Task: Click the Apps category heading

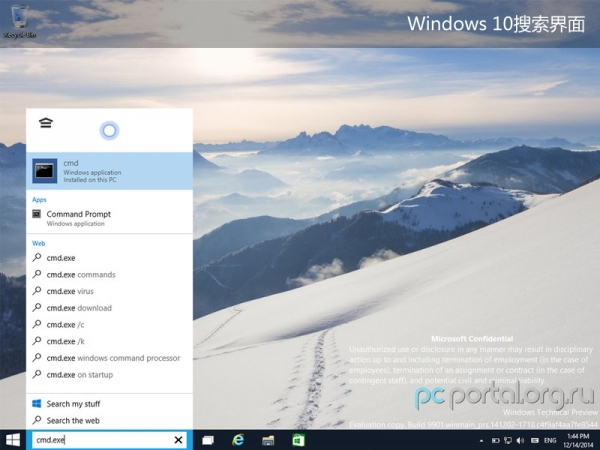Action: point(39,200)
